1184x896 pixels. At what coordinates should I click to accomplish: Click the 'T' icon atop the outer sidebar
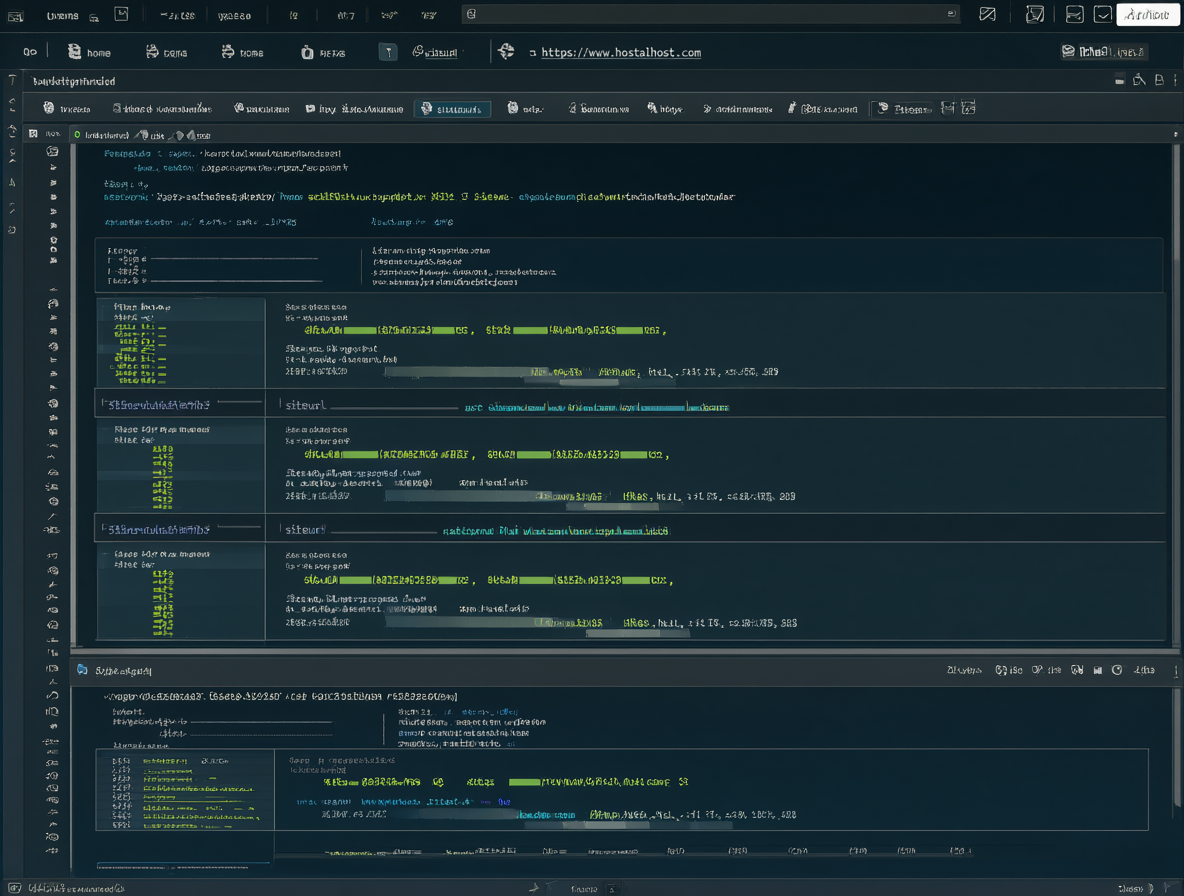click(x=12, y=80)
